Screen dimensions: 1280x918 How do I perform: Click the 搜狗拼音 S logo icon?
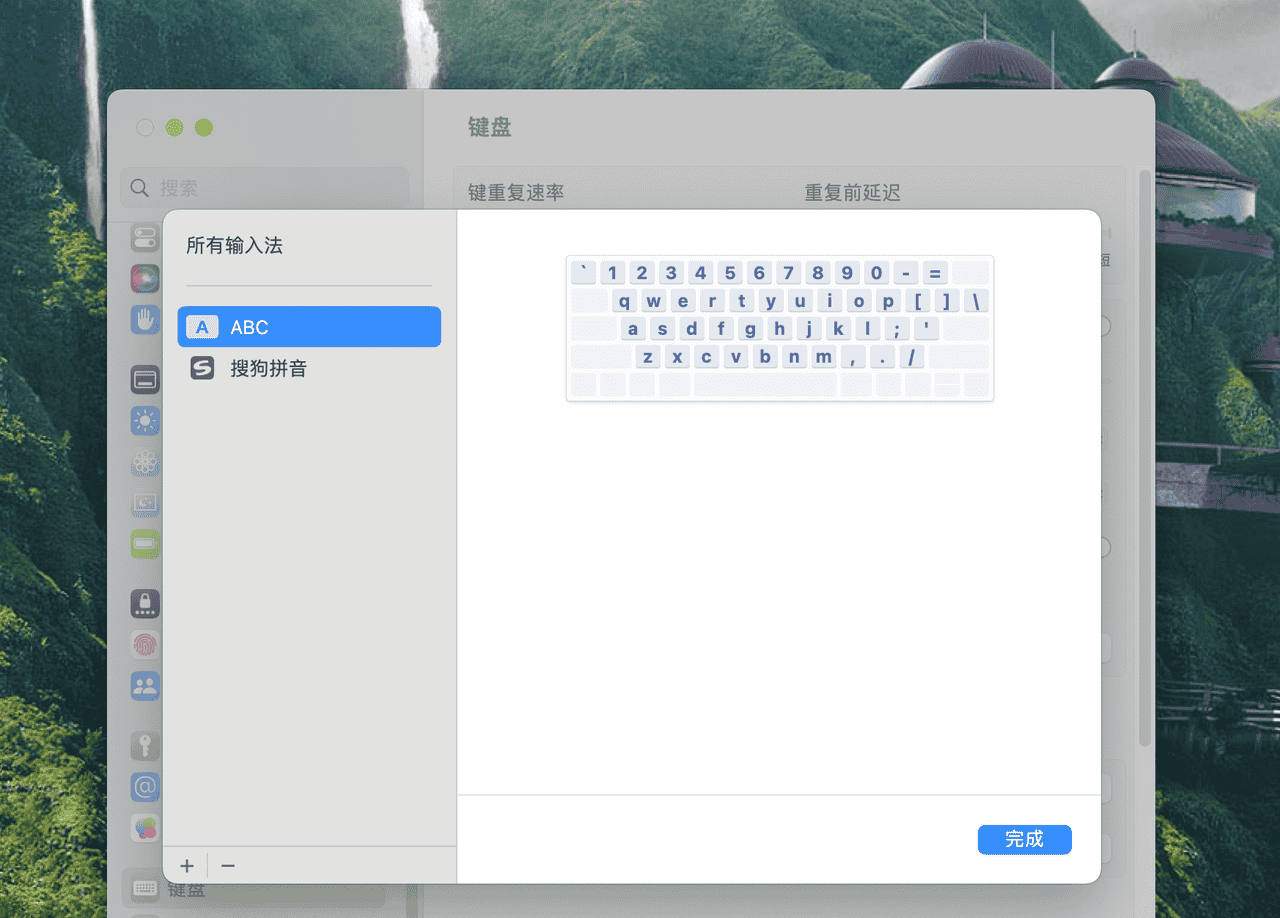tap(202, 367)
